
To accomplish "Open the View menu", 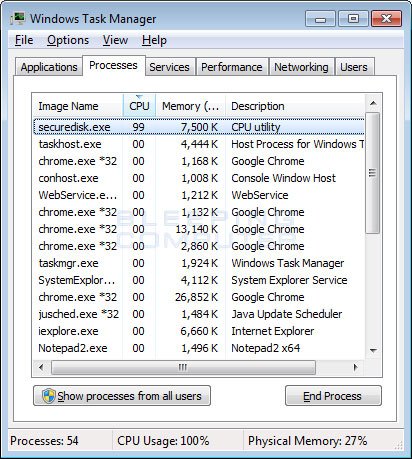I will 115,40.
